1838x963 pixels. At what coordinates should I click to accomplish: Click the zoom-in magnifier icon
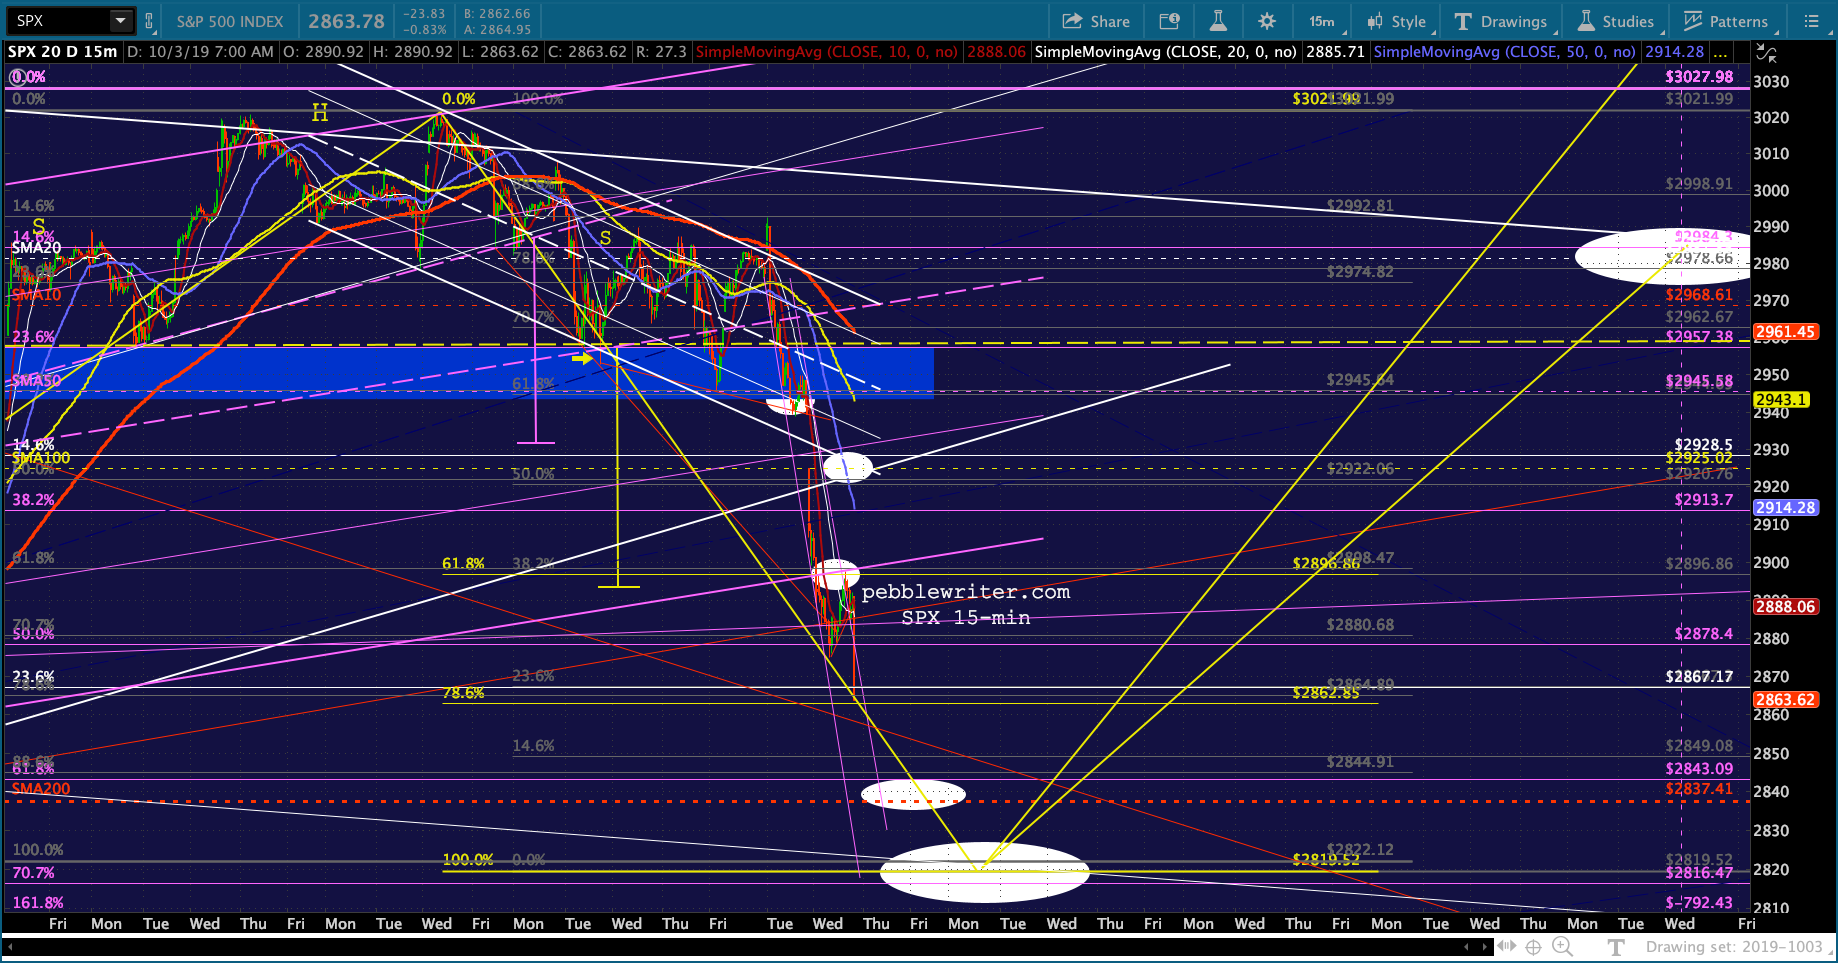tap(1562, 947)
